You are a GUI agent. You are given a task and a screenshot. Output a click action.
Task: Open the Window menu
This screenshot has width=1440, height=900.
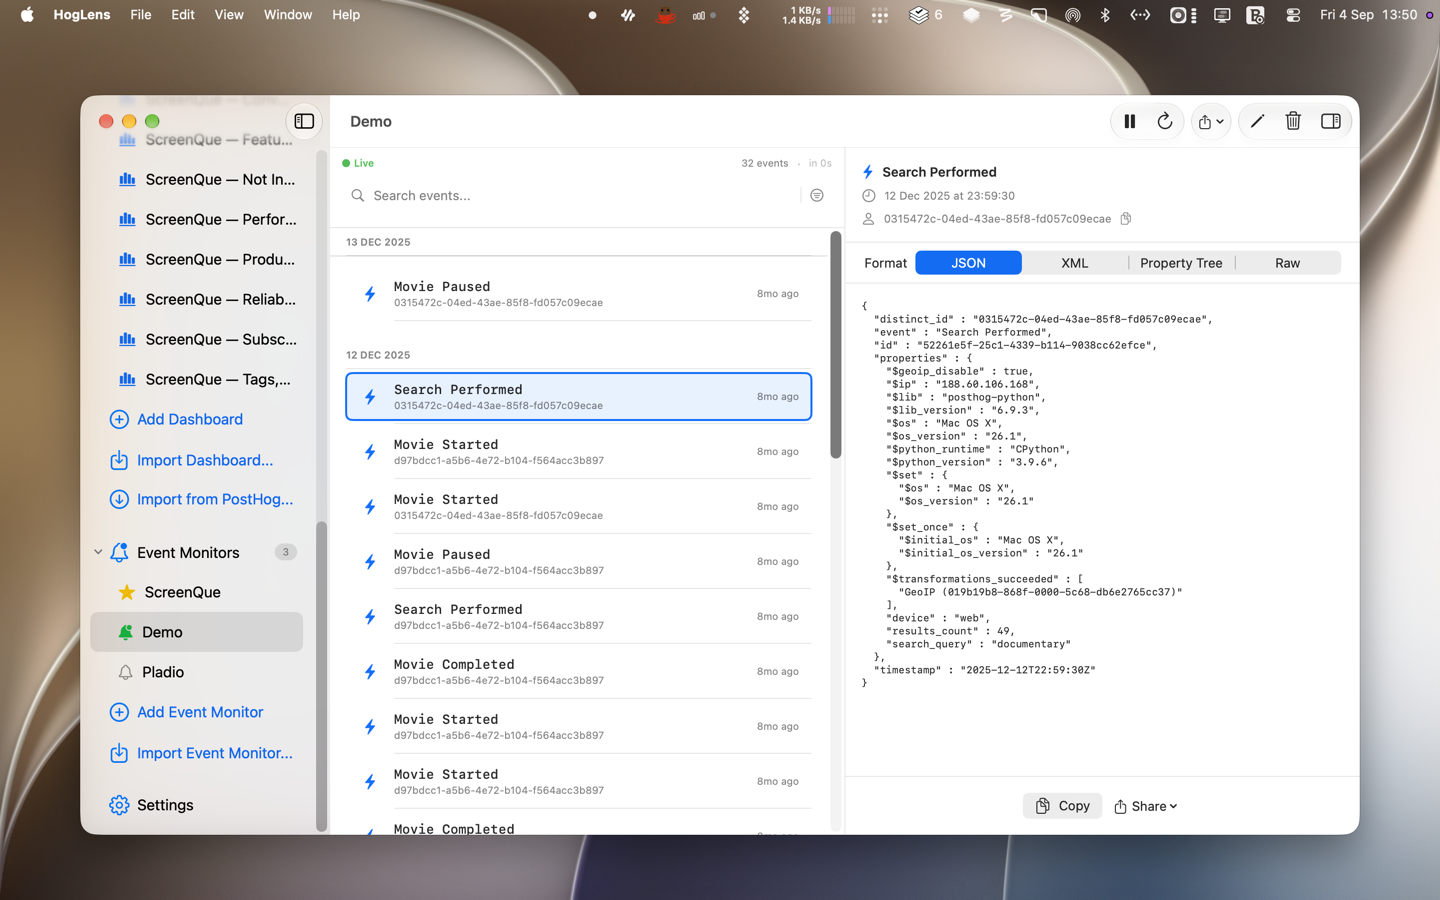288,15
